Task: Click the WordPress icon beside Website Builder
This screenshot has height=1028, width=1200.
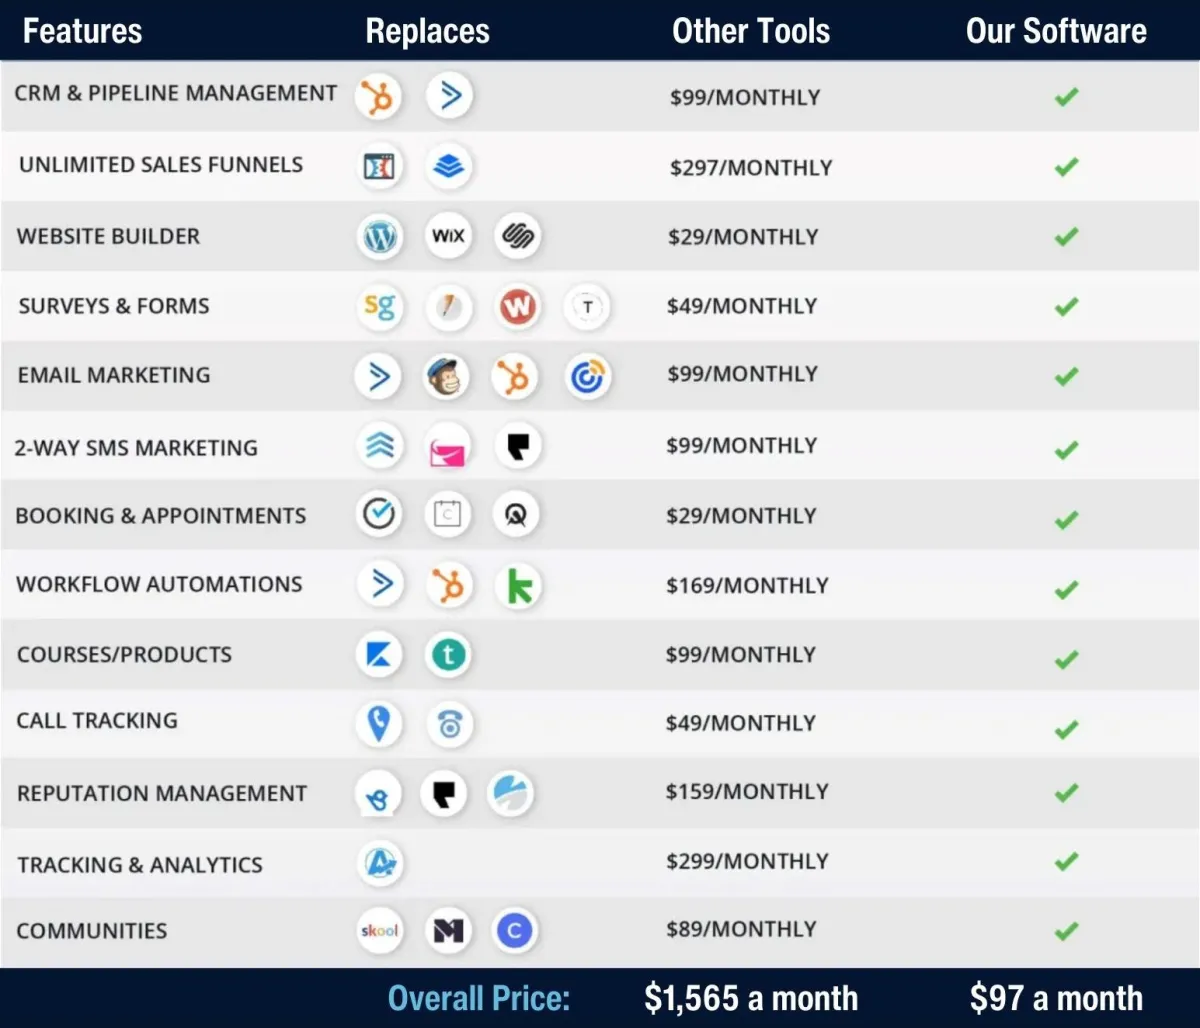Action: 380,237
